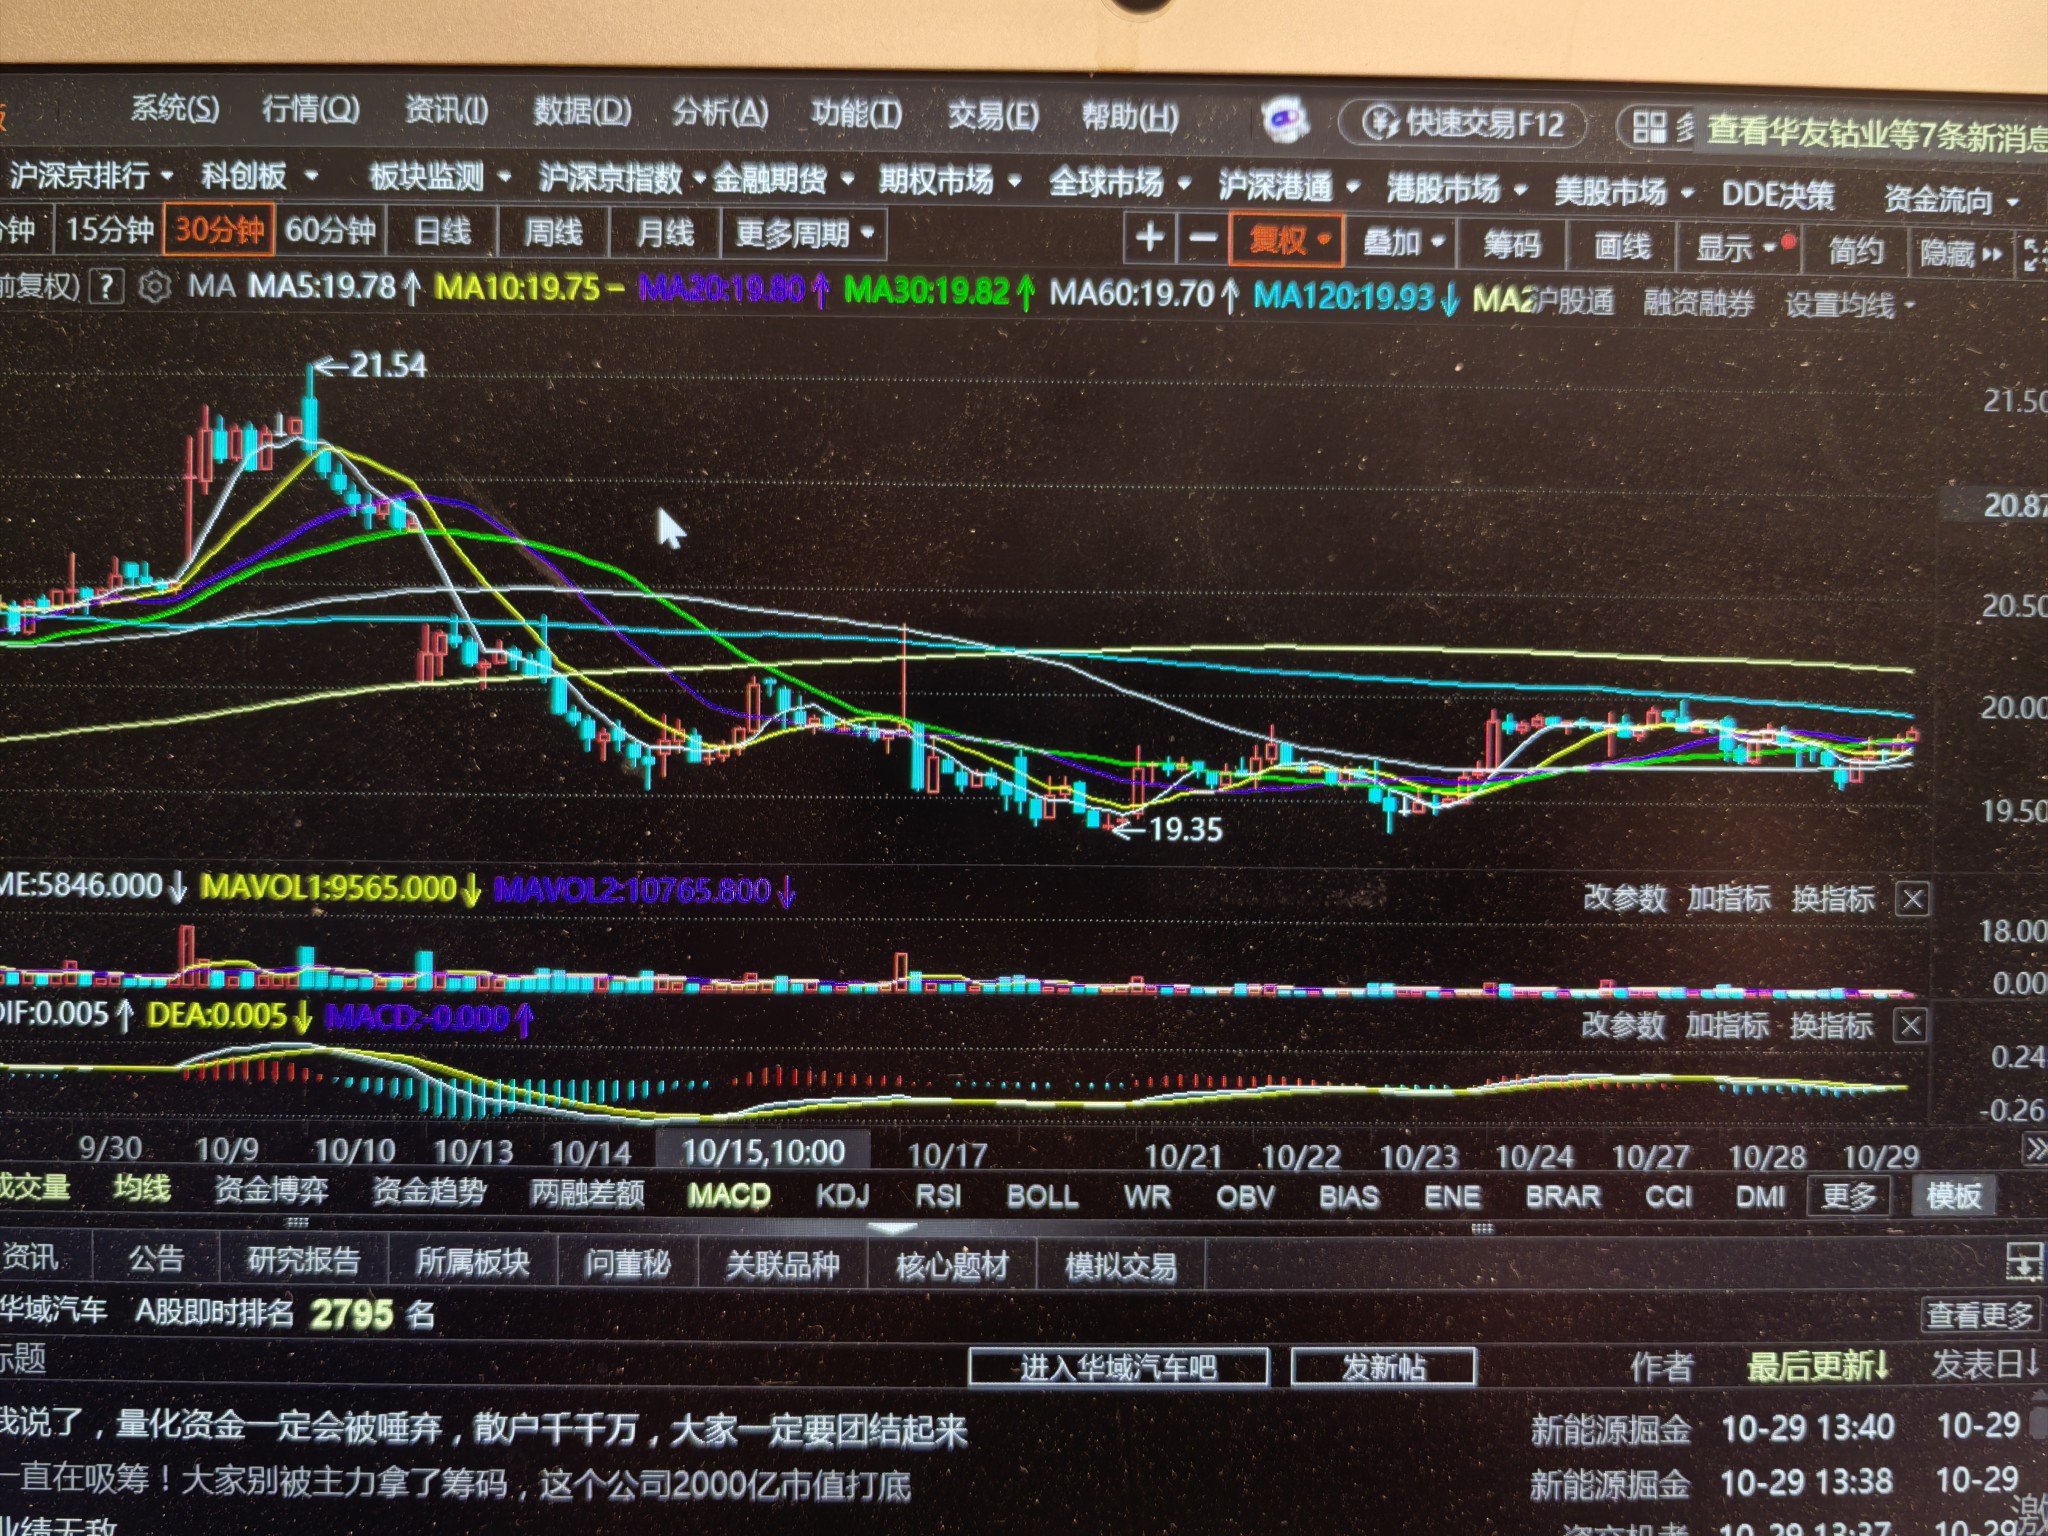Open the 复权 dropdown
The image size is (2048, 1536).
(1287, 240)
